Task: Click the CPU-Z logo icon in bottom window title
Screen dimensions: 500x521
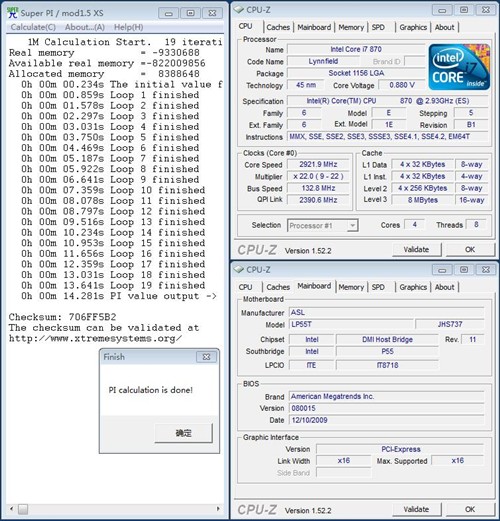Action: [x=238, y=269]
